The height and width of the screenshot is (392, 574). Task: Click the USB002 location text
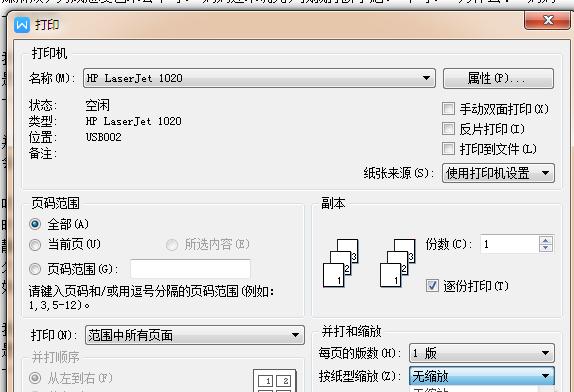104,137
